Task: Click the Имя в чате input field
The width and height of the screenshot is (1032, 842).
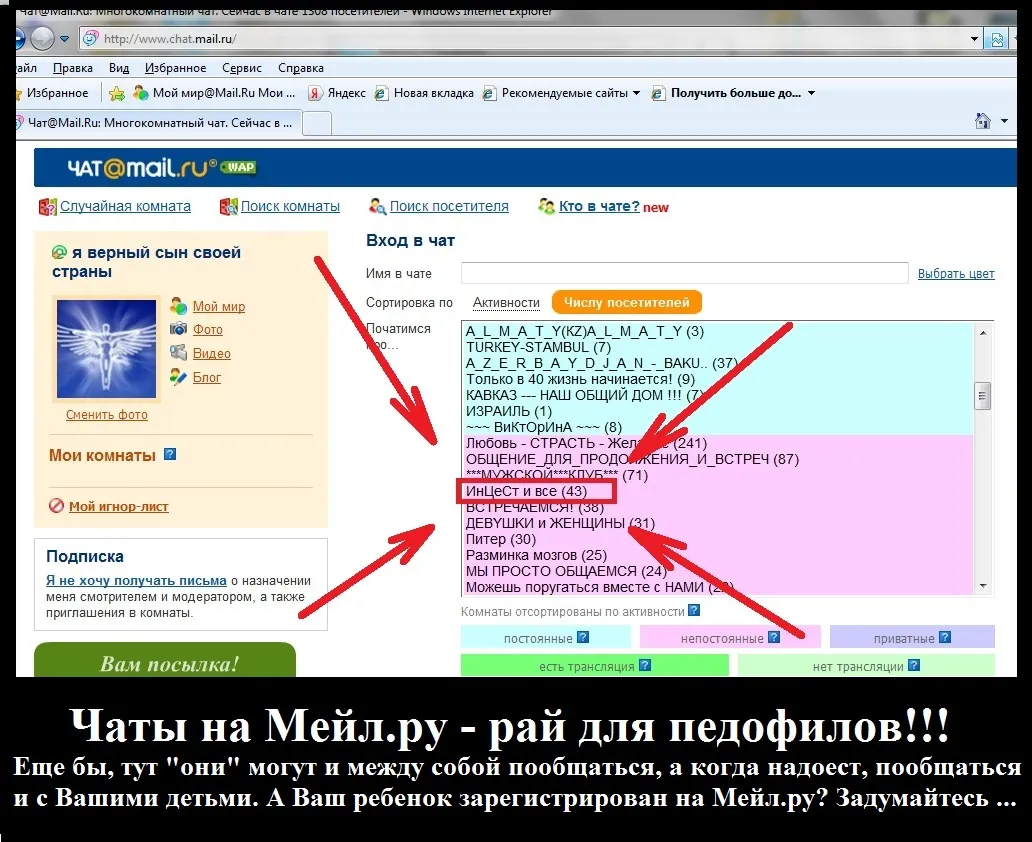Action: 684,273
